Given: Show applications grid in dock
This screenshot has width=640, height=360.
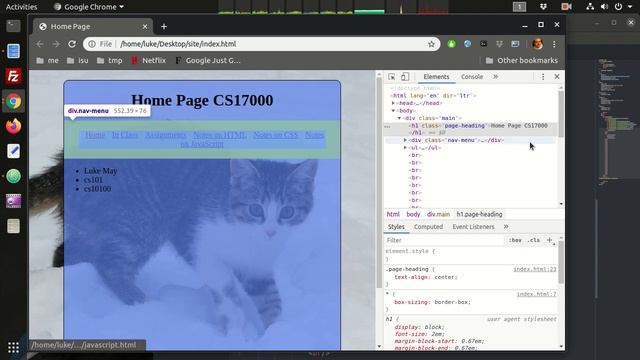Looking at the screenshot, I should point(13,347).
